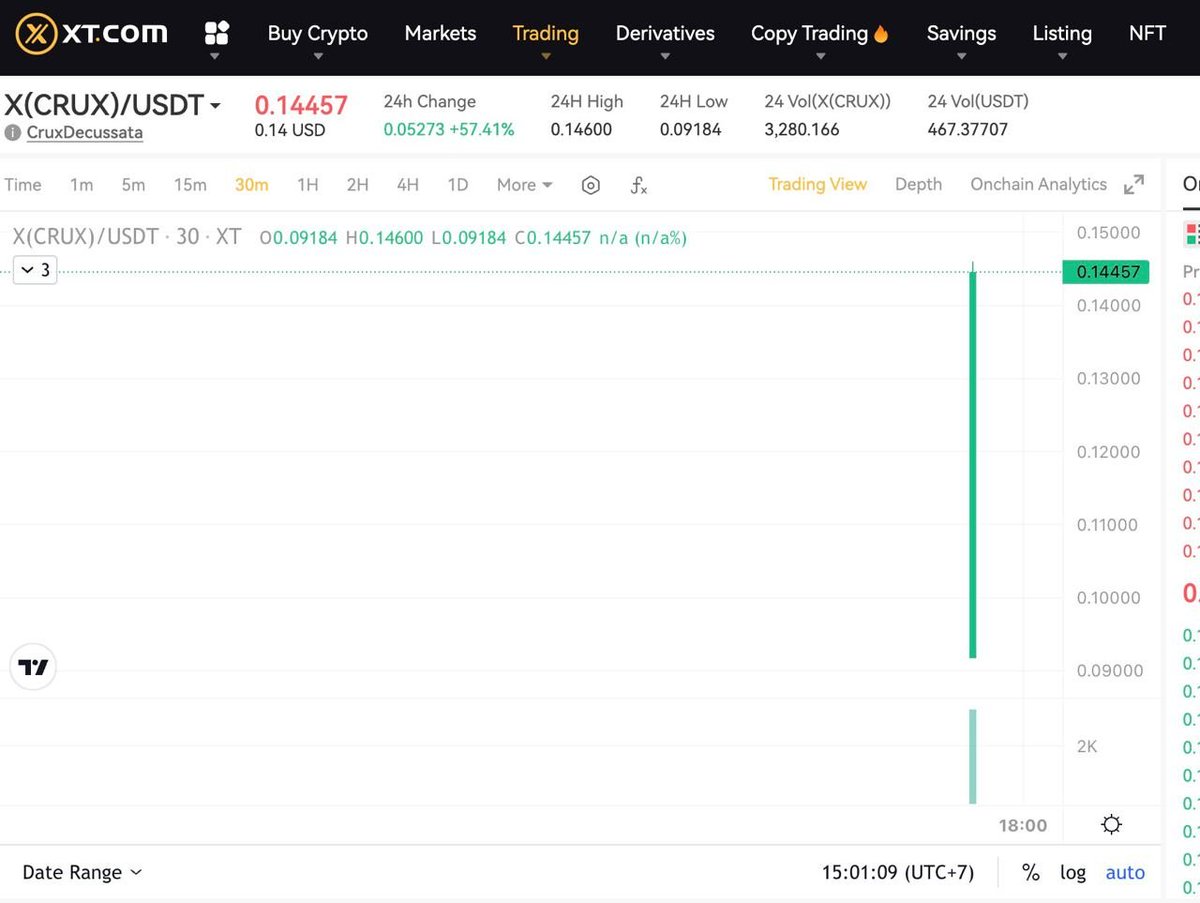Expand the indicator legend showing 3
The image size is (1200, 903).
(35, 270)
